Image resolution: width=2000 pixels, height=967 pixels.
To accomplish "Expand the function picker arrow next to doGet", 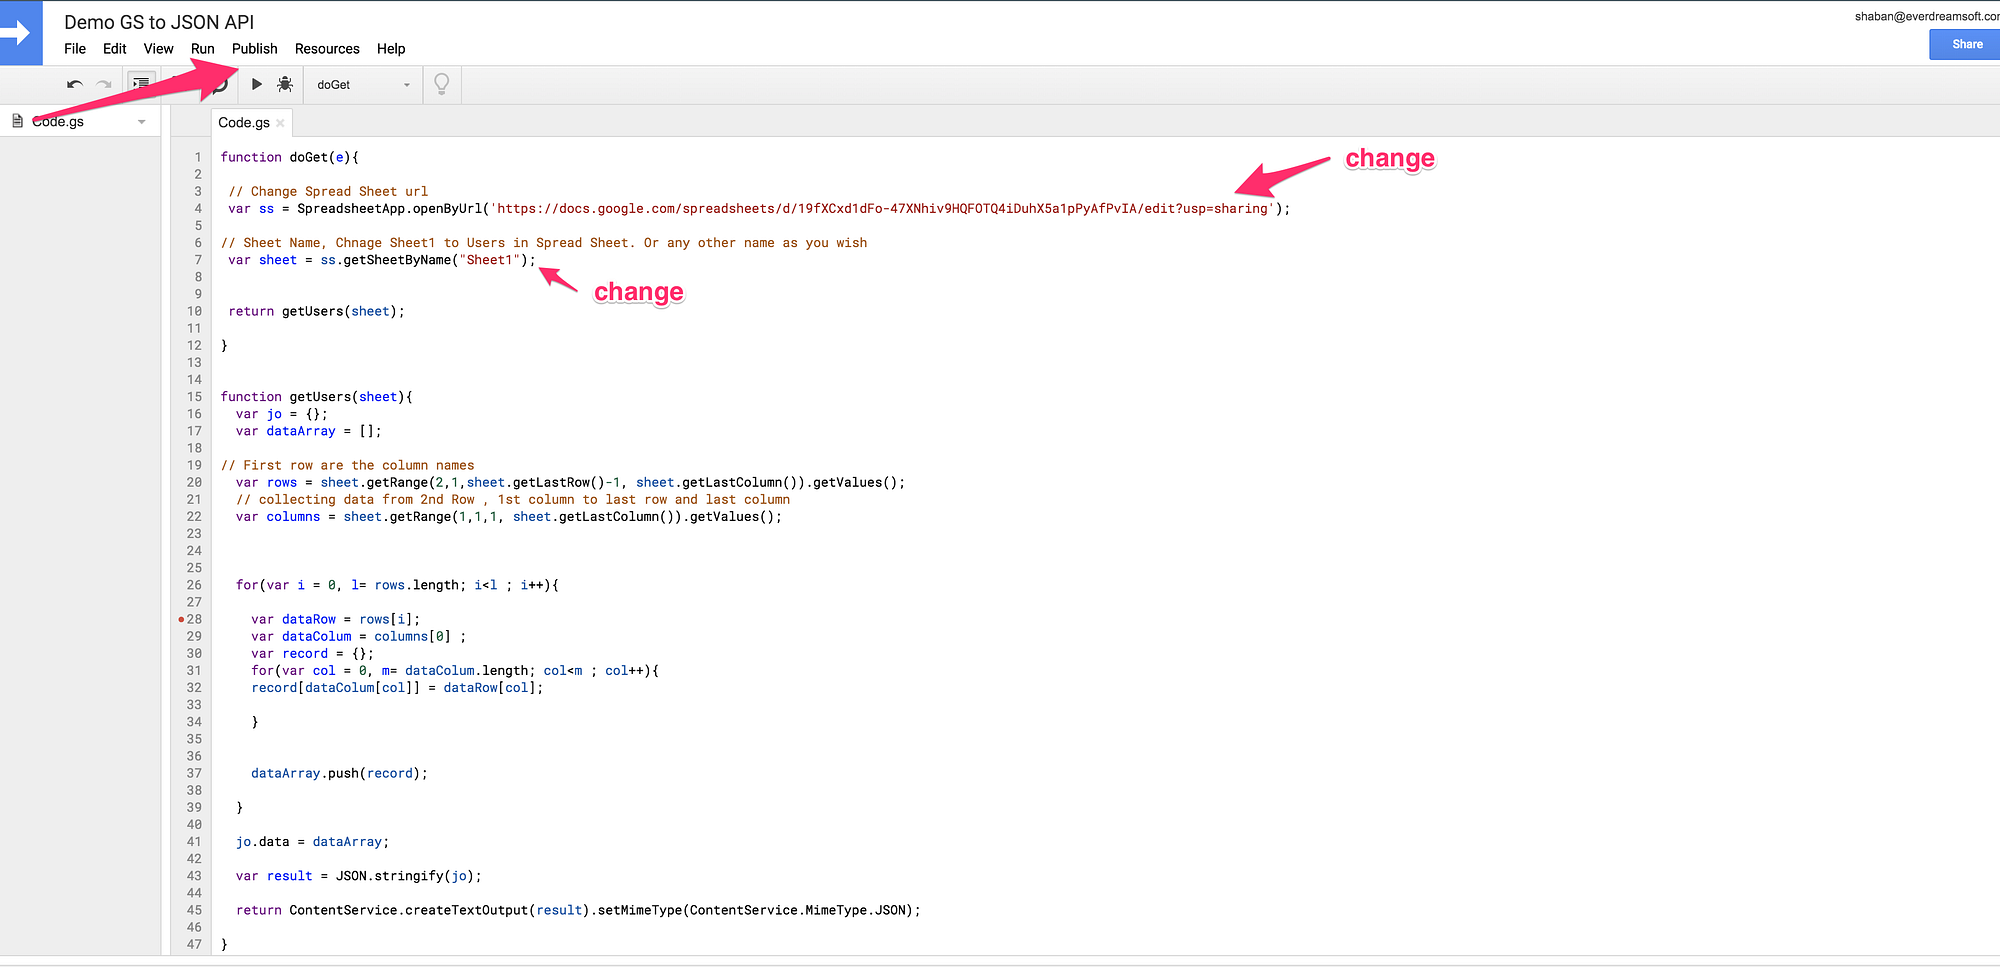I will point(406,84).
